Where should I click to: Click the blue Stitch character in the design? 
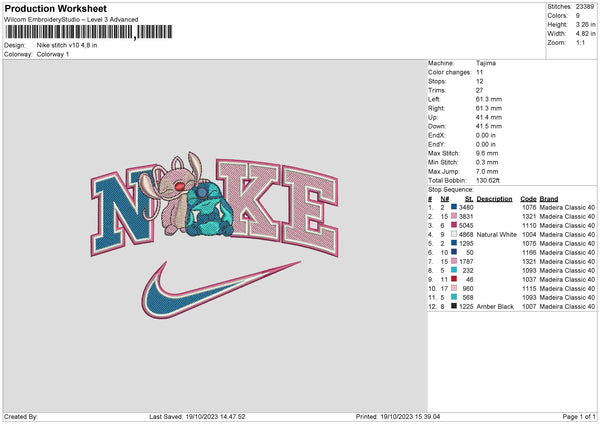click(209, 209)
